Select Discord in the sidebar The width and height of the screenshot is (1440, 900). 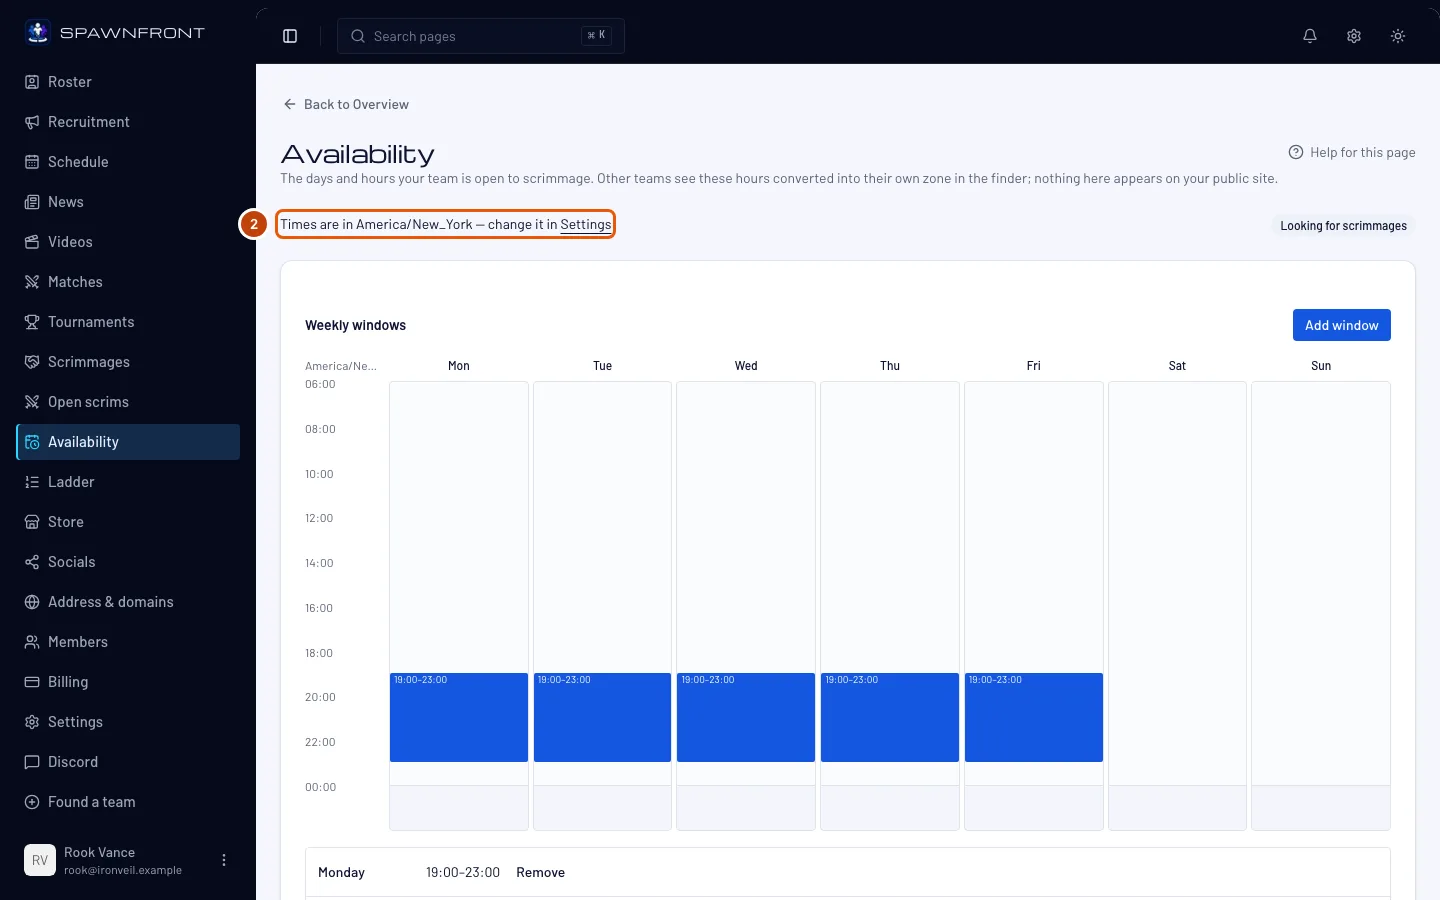click(x=128, y=762)
